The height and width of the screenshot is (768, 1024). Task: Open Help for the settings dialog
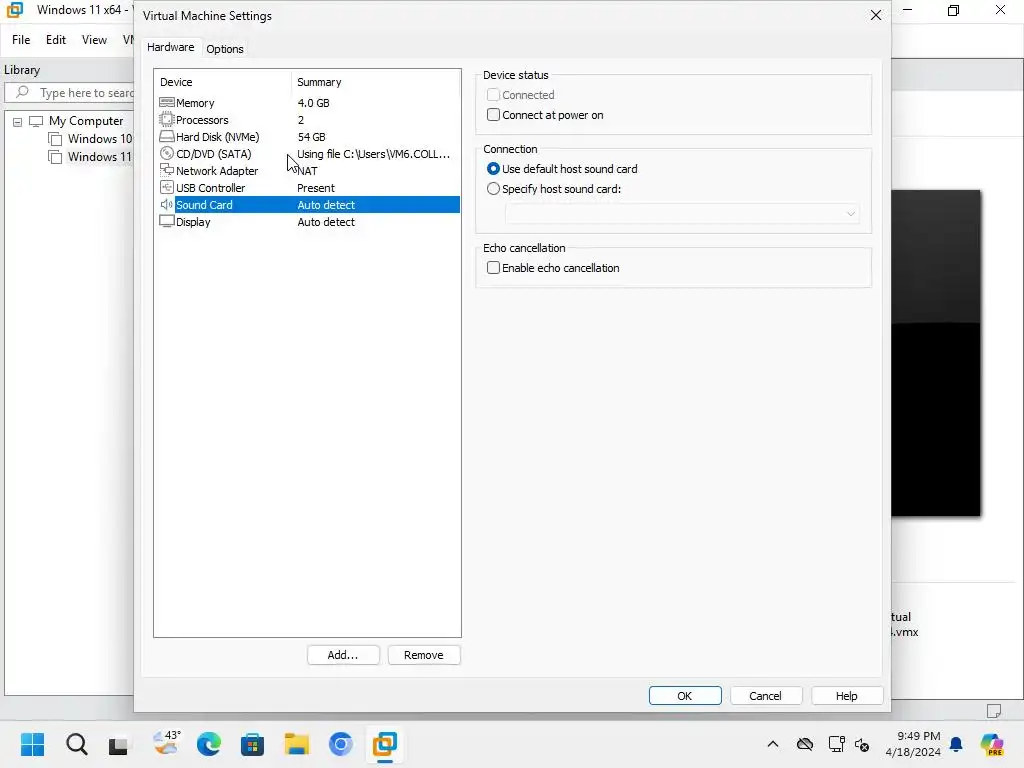pos(847,696)
